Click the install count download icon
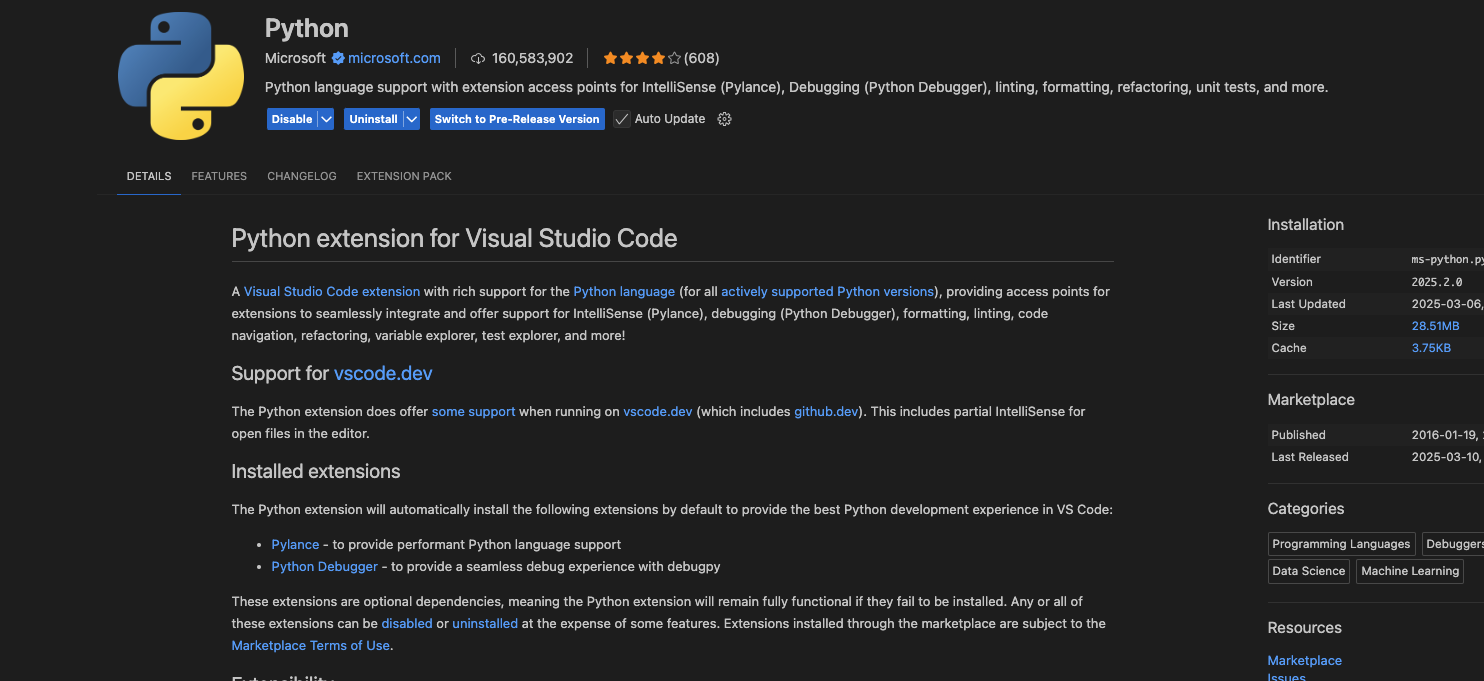1484x681 pixels. (478, 58)
